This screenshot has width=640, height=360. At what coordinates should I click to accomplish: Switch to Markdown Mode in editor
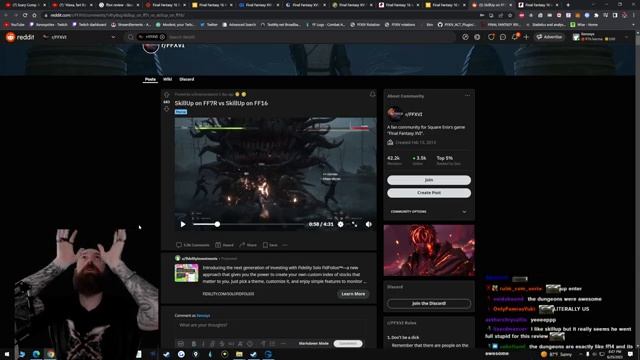point(313,344)
